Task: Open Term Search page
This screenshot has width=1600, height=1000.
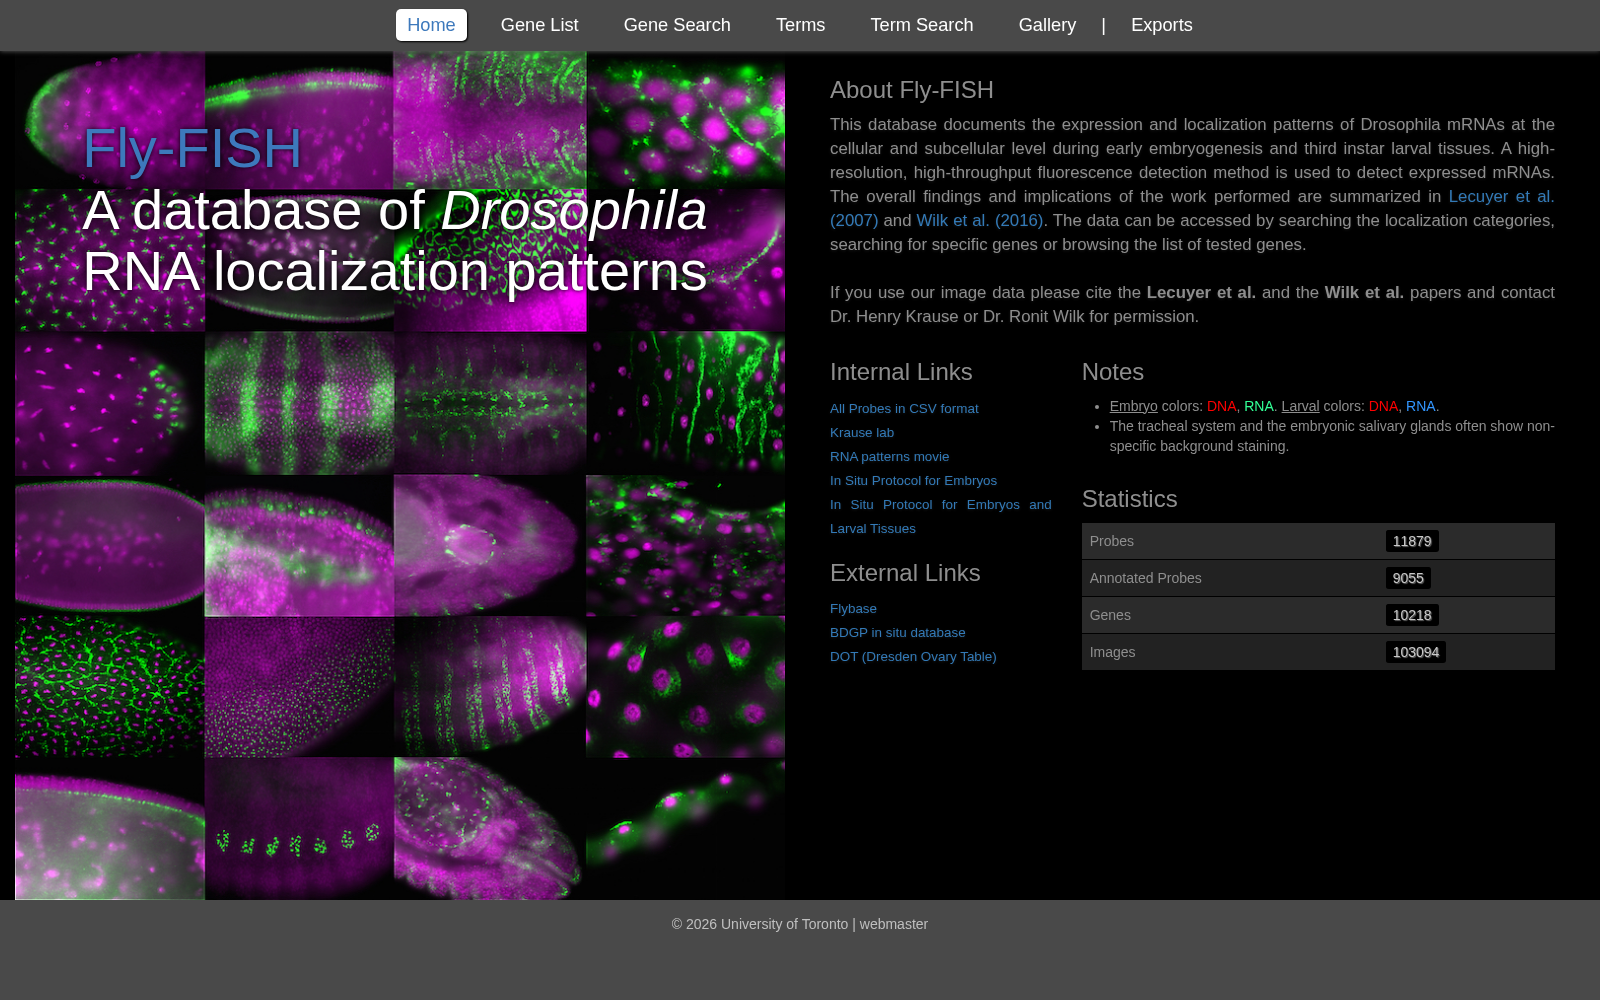Action: [x=921, y=25]
